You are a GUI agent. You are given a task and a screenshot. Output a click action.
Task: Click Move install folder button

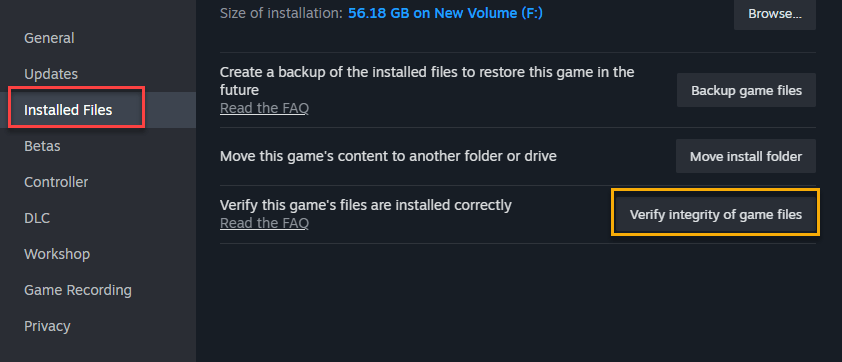point(746,156)
